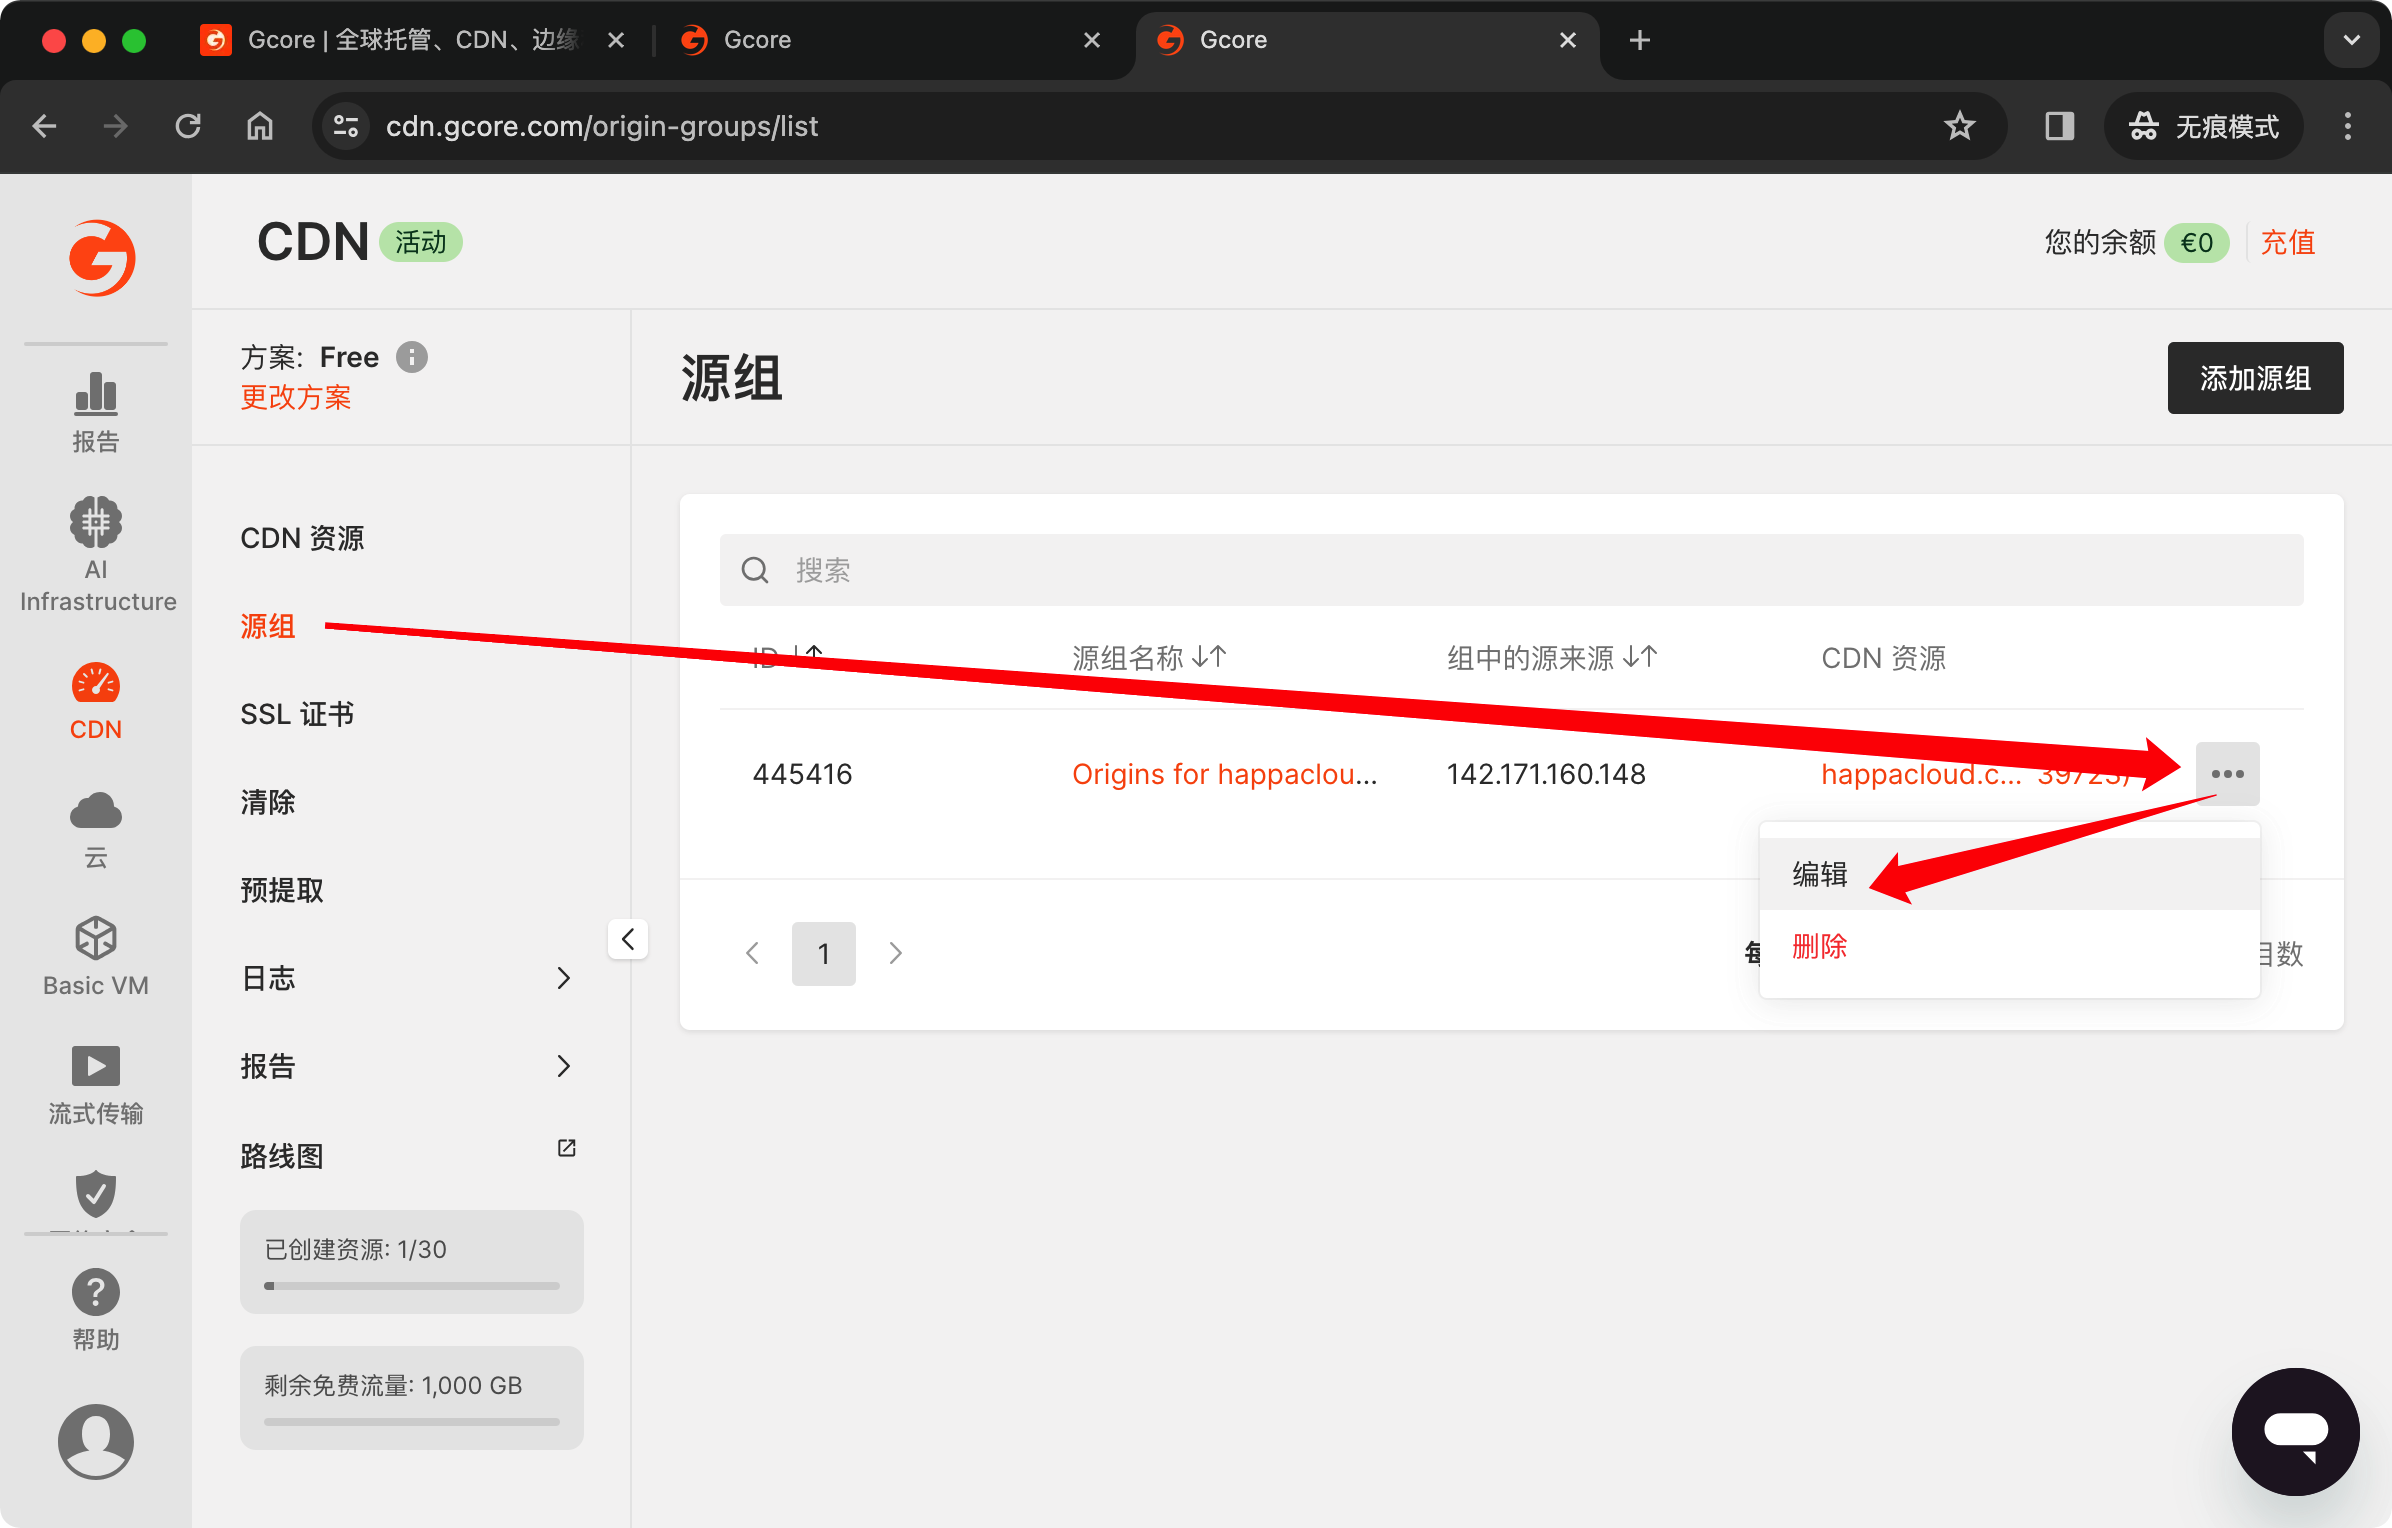
Task: Go forward in browser history
Action: pyautogui.click(x=116, y=126)
